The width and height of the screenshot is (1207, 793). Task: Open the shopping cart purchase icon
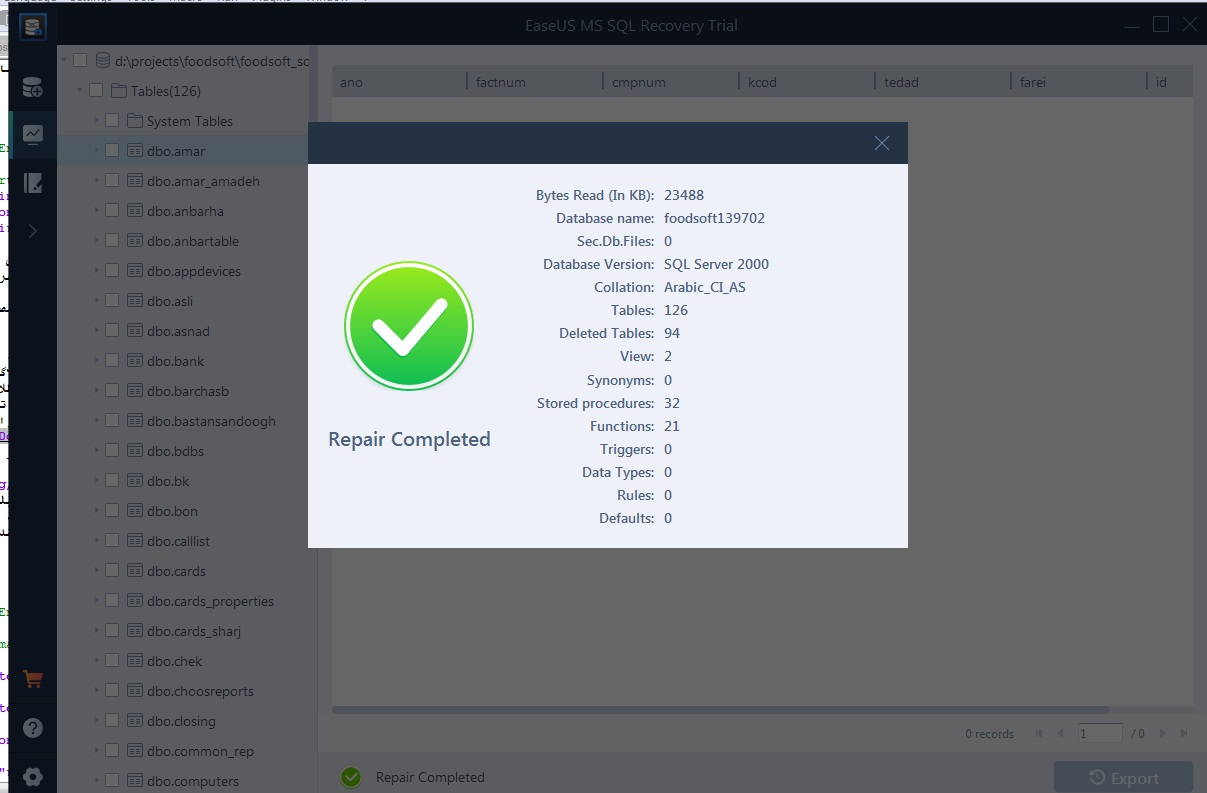[33, 679]
